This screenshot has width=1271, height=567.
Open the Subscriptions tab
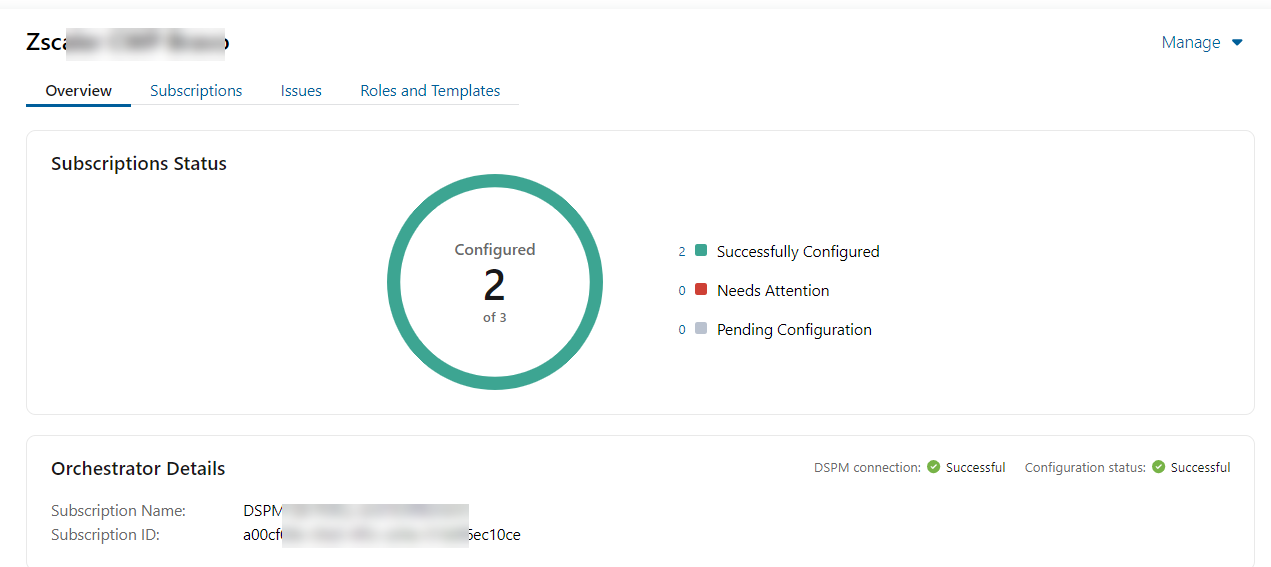click(196, 91)
